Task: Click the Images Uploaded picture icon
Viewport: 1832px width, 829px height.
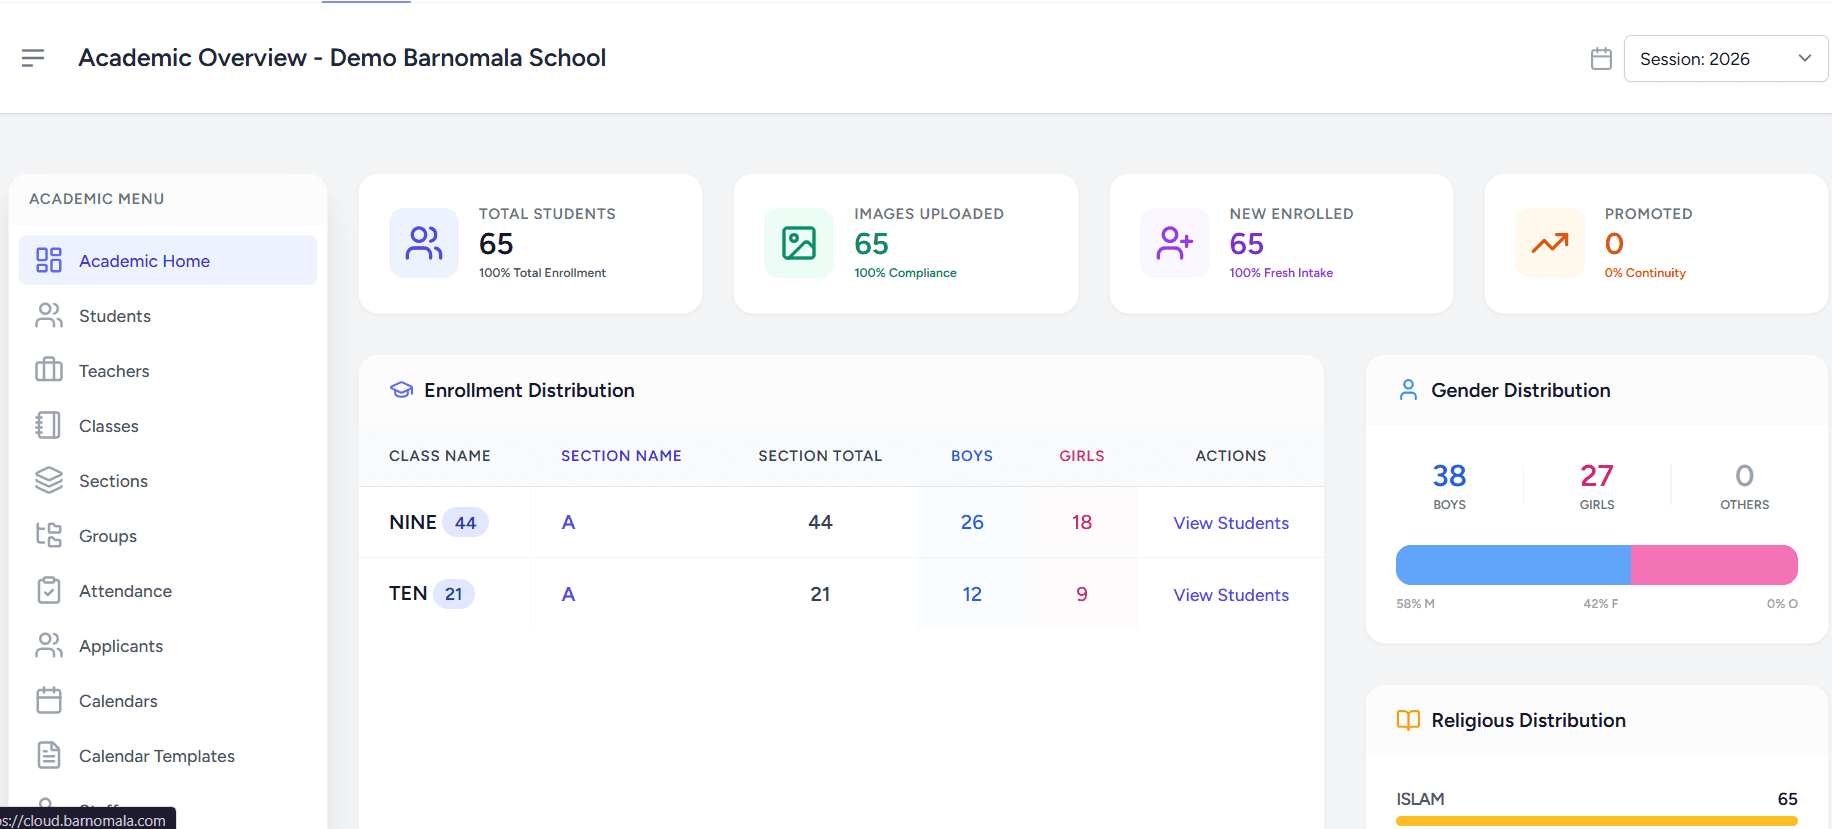Action: [x=799, y=243]
